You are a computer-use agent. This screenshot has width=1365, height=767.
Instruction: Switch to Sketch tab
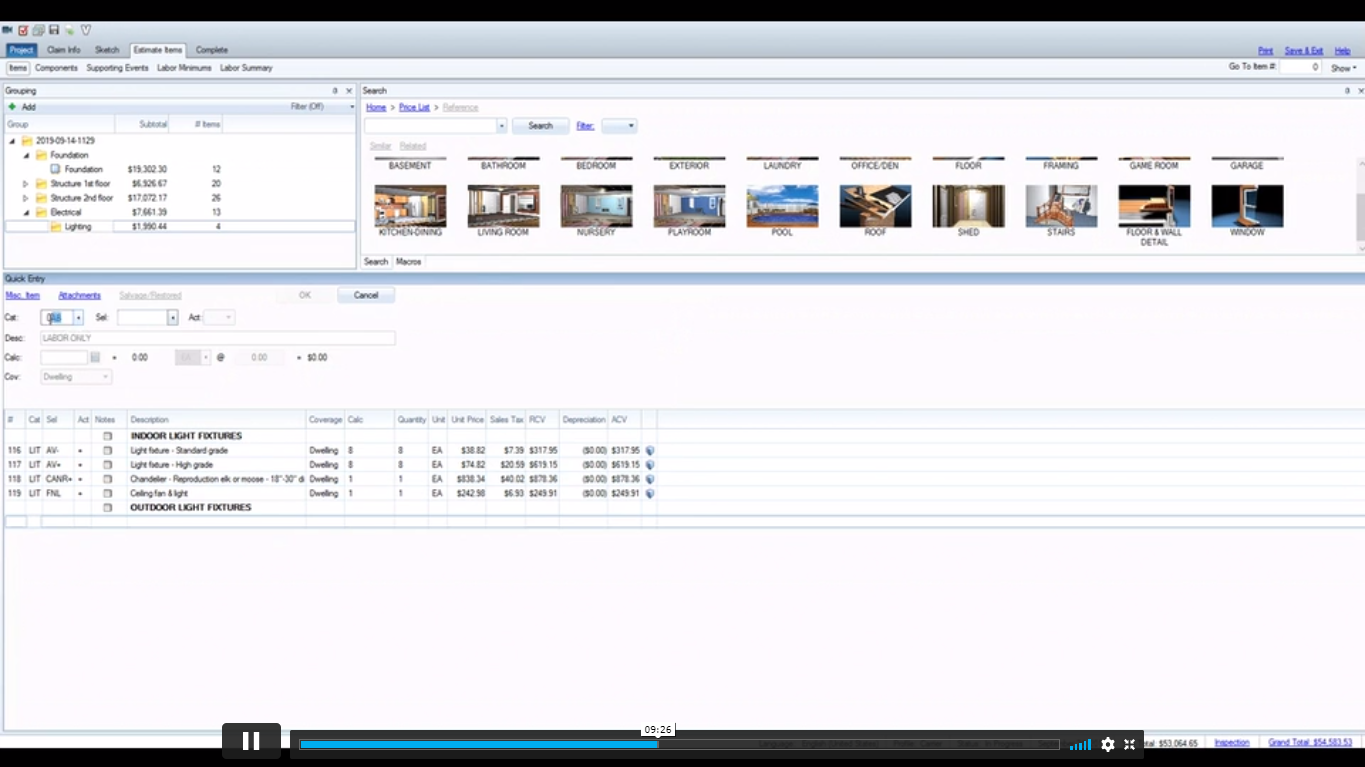107,50
